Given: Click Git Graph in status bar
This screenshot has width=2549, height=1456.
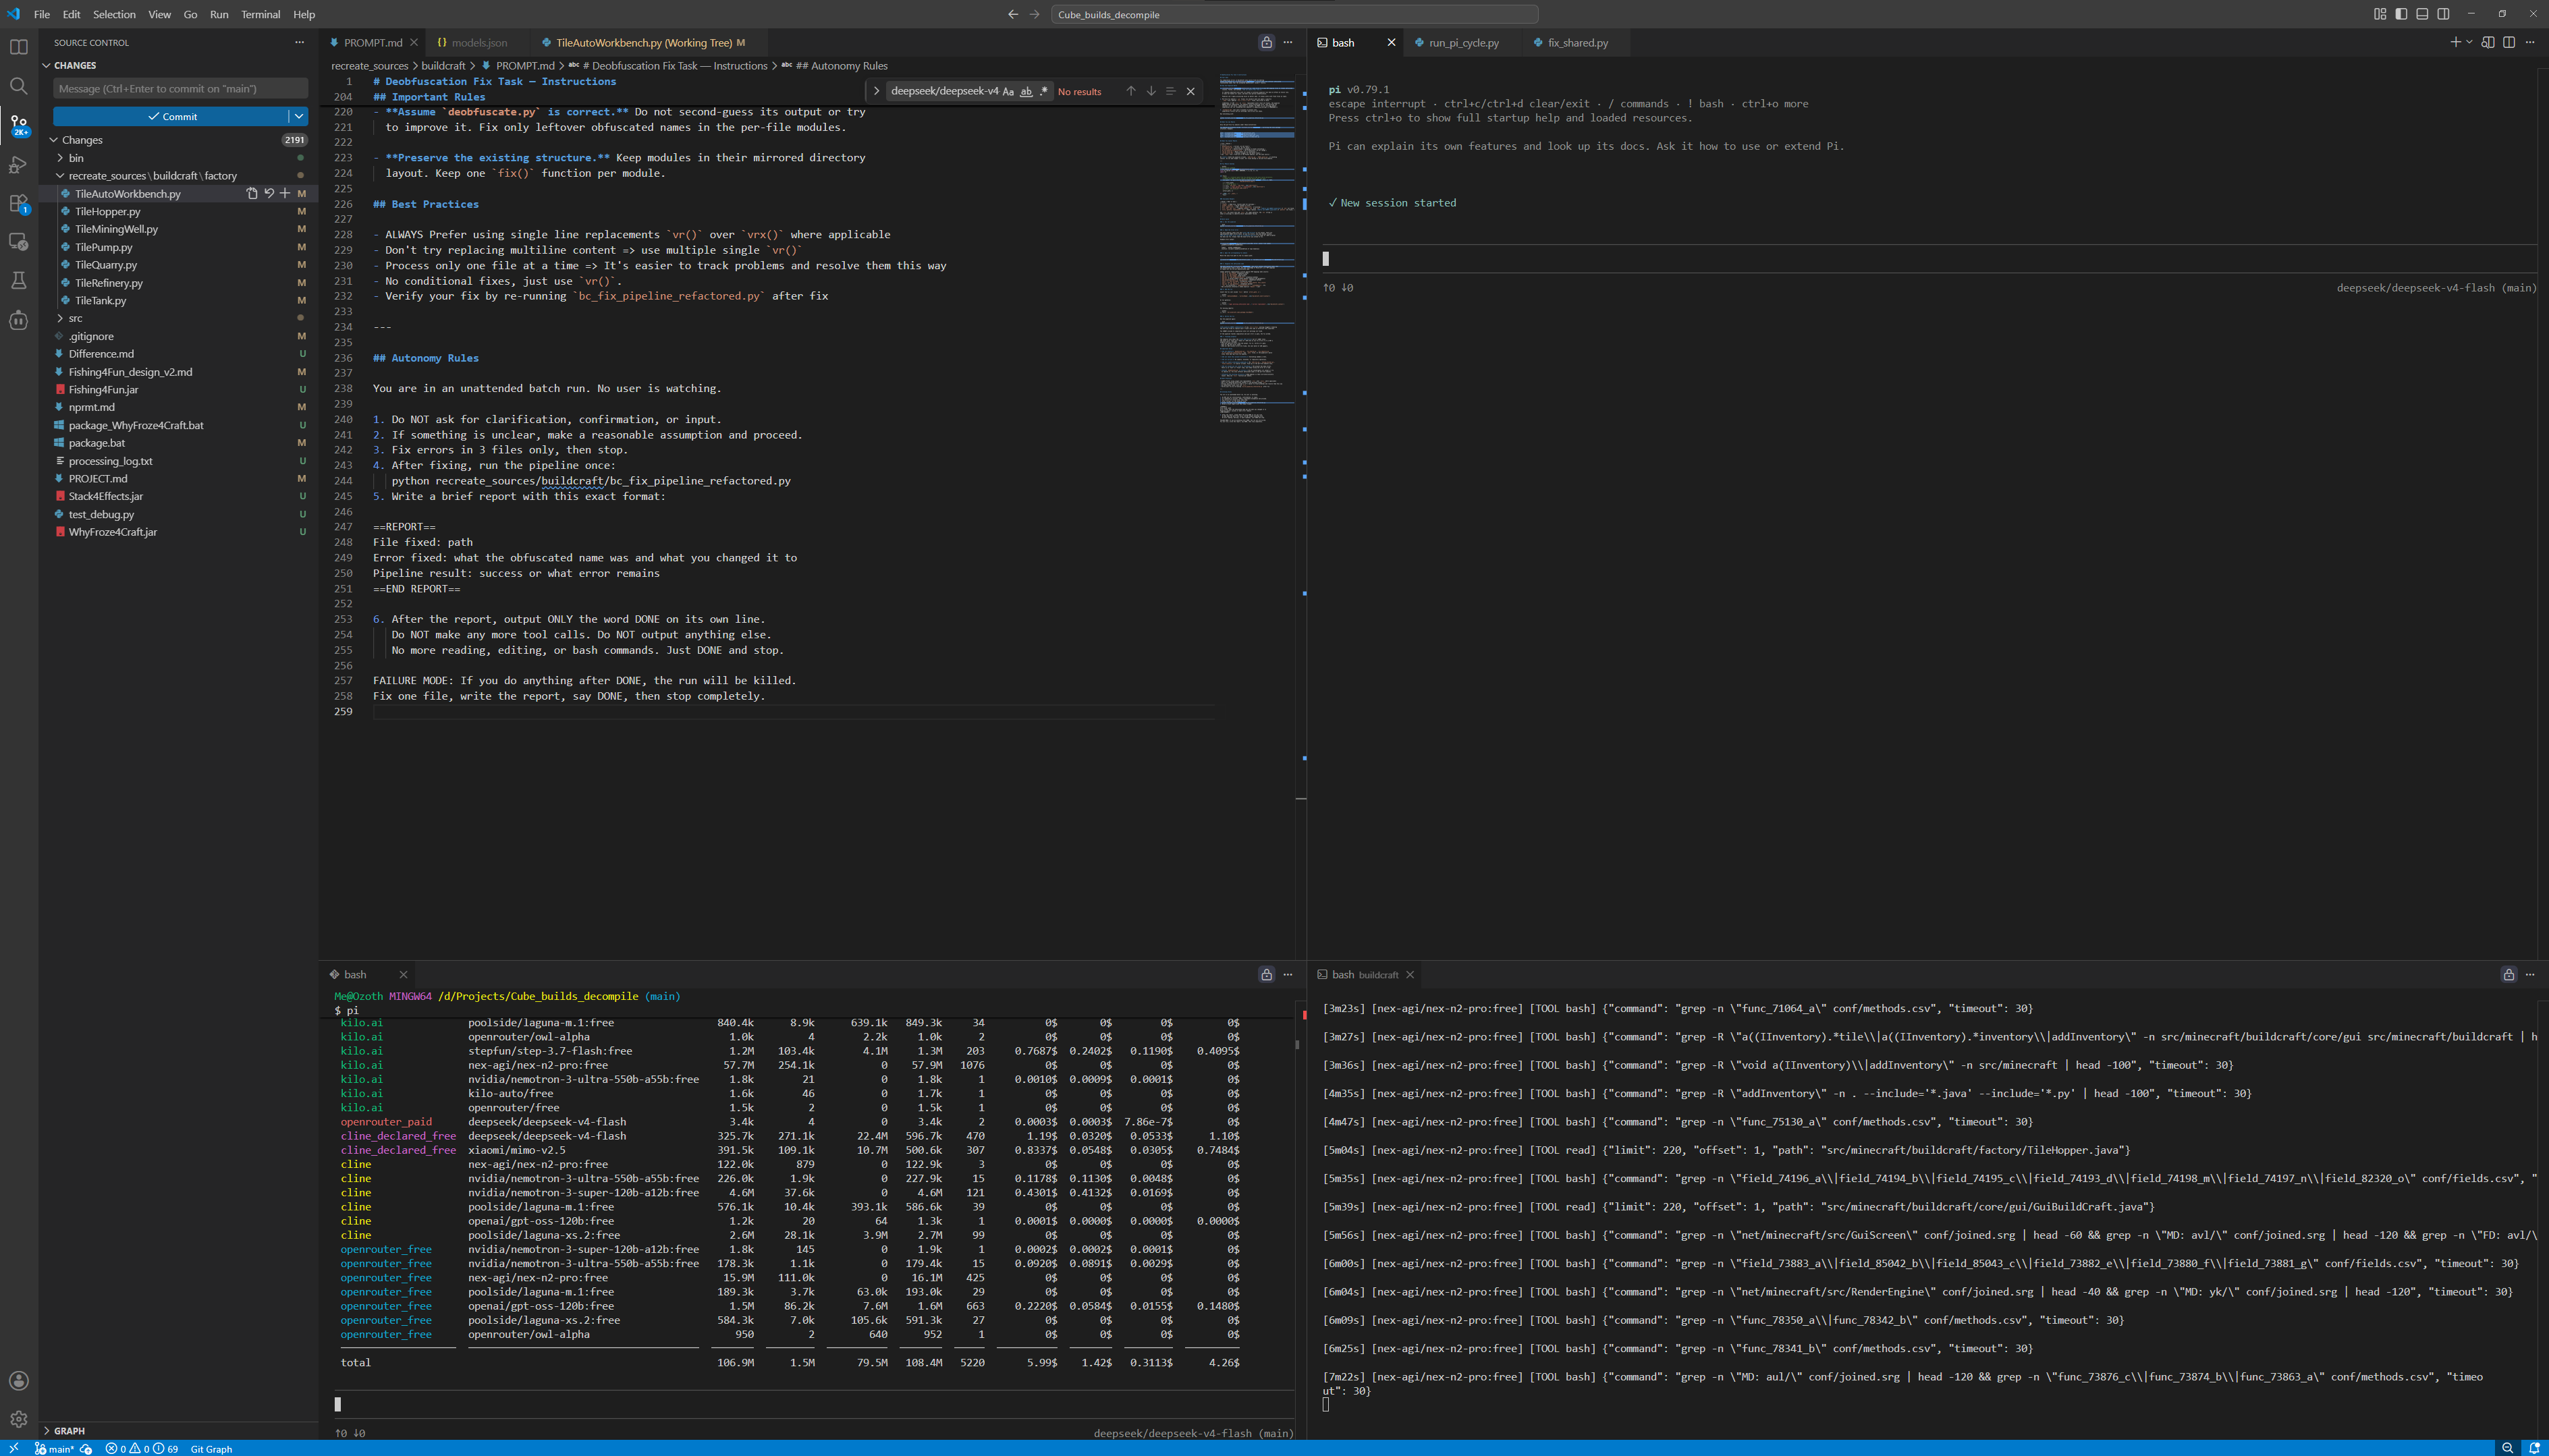Looking at the screenshot, I should [x=211, y=1449].
